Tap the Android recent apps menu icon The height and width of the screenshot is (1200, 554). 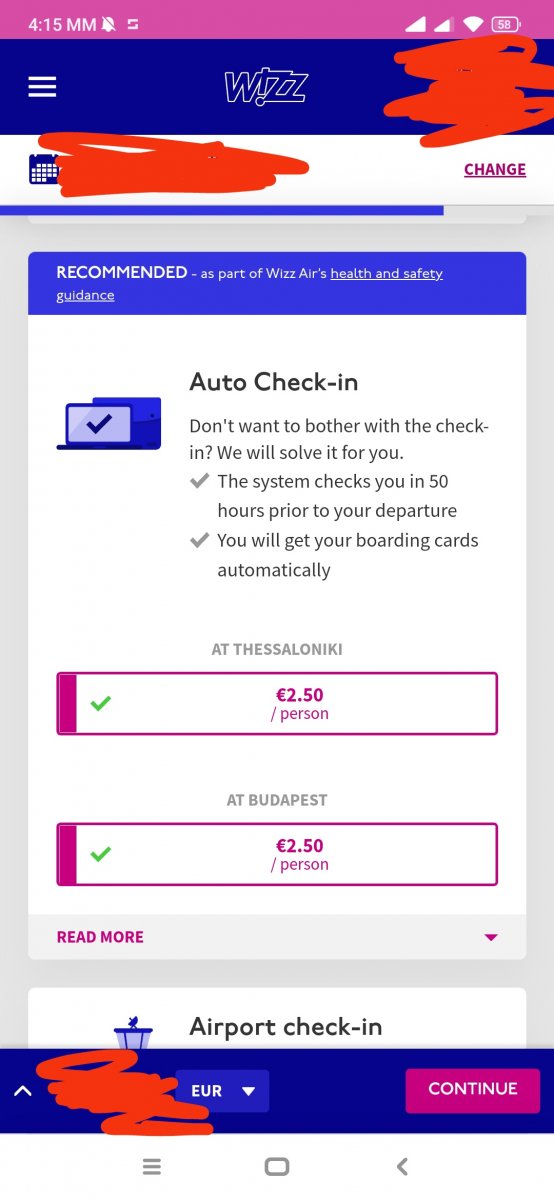(x=151, y=1166)
